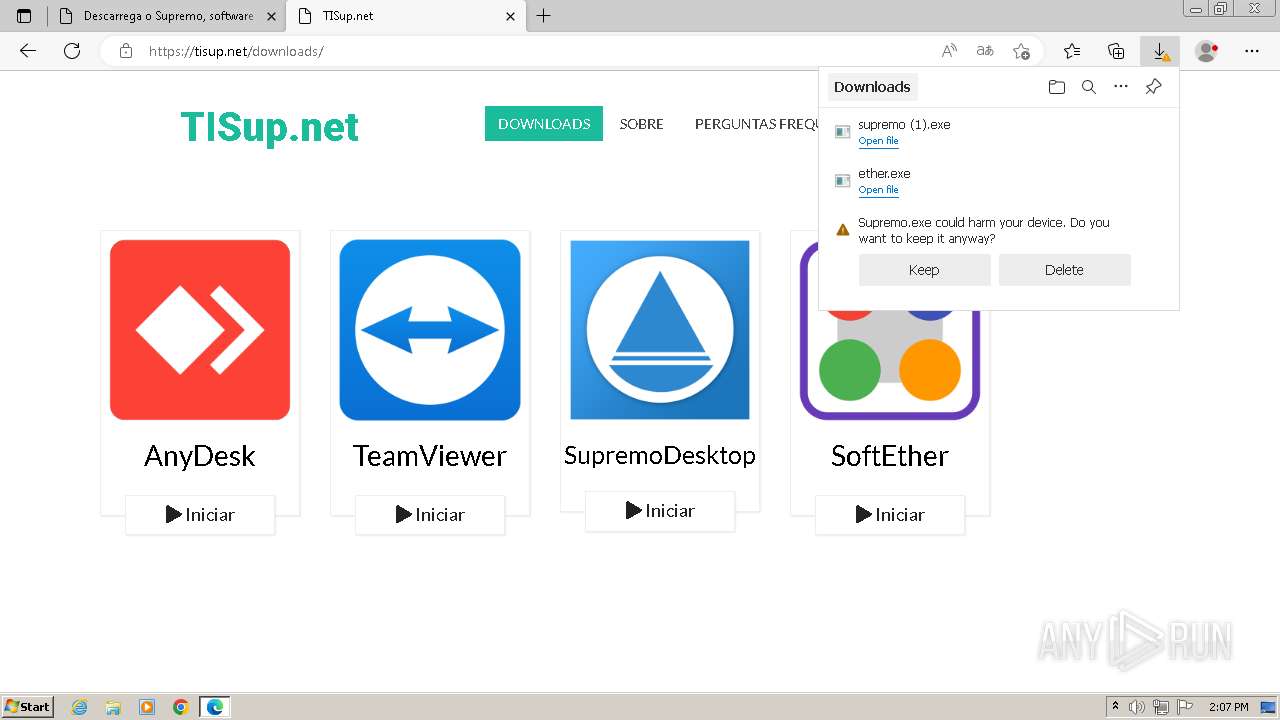This screenshot has height=720, width=1280.
Task: Select the TISup.net tab
Action: [405, 16]
